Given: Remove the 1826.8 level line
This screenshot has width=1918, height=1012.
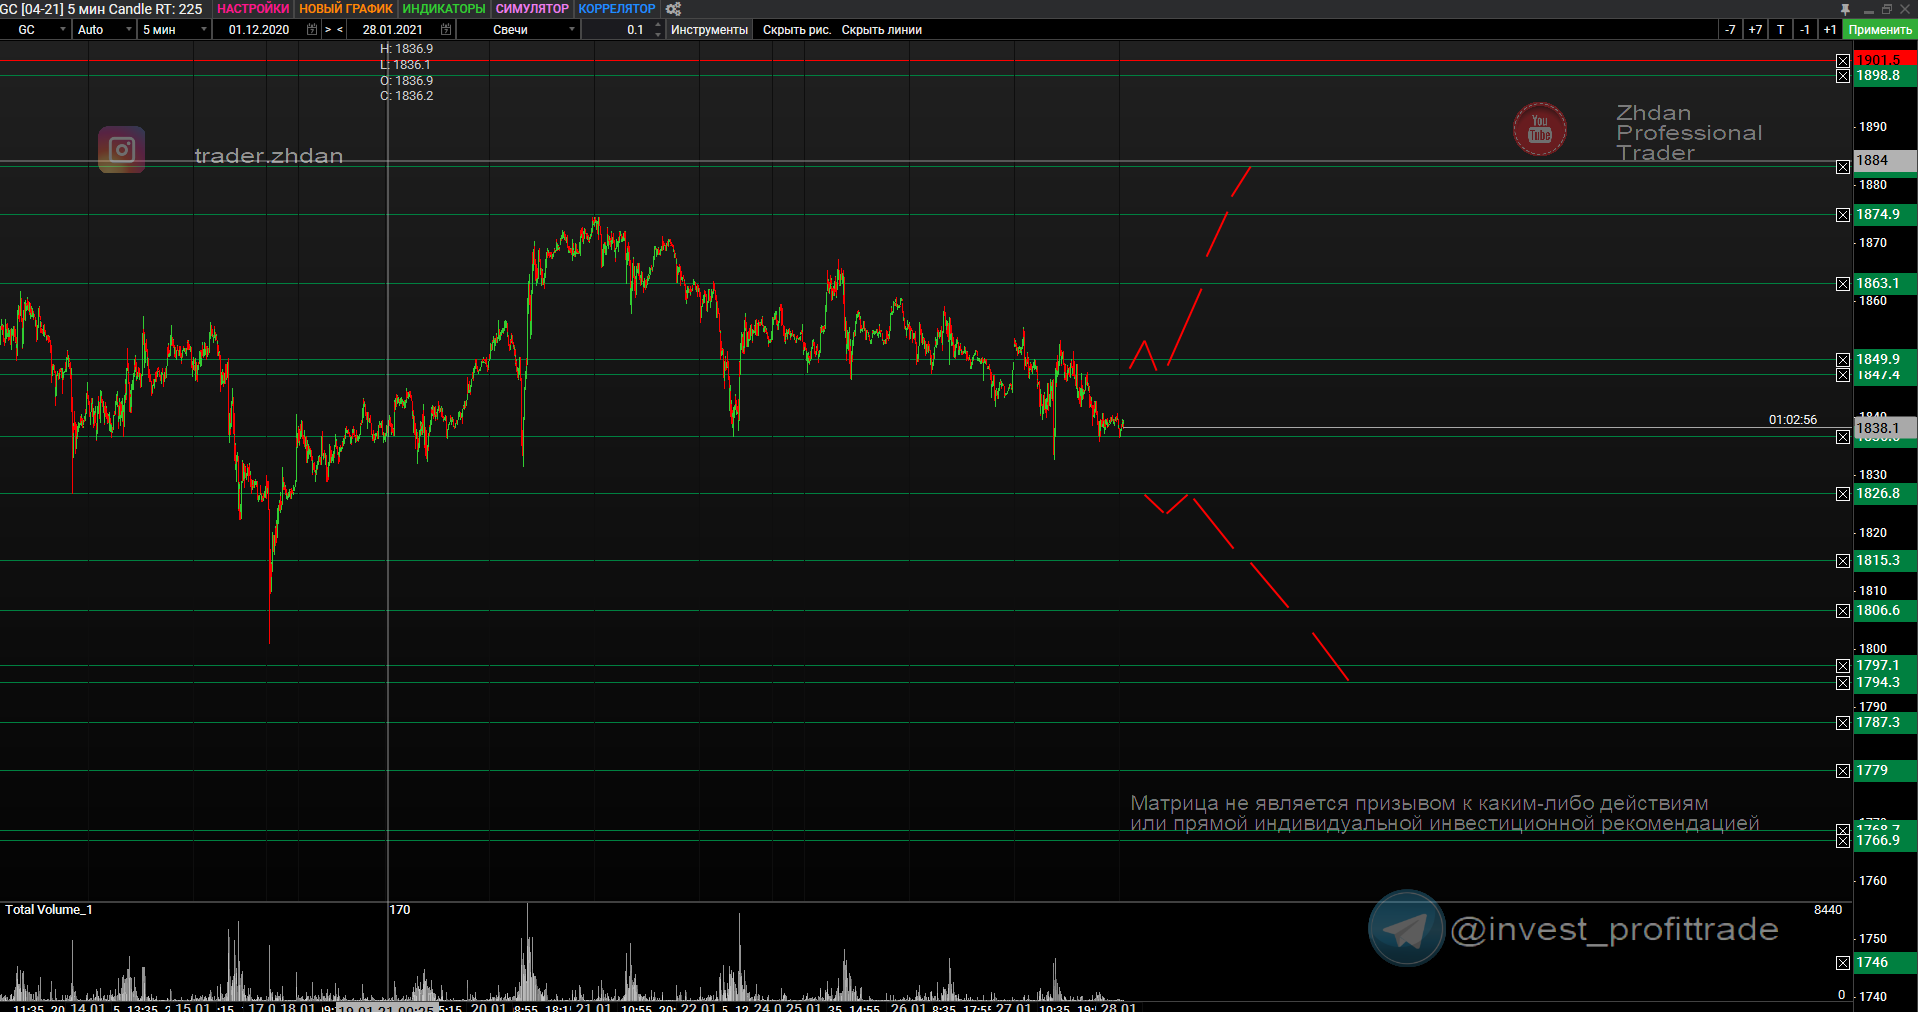Looking at the screenshot, I should coord(1843,494).
